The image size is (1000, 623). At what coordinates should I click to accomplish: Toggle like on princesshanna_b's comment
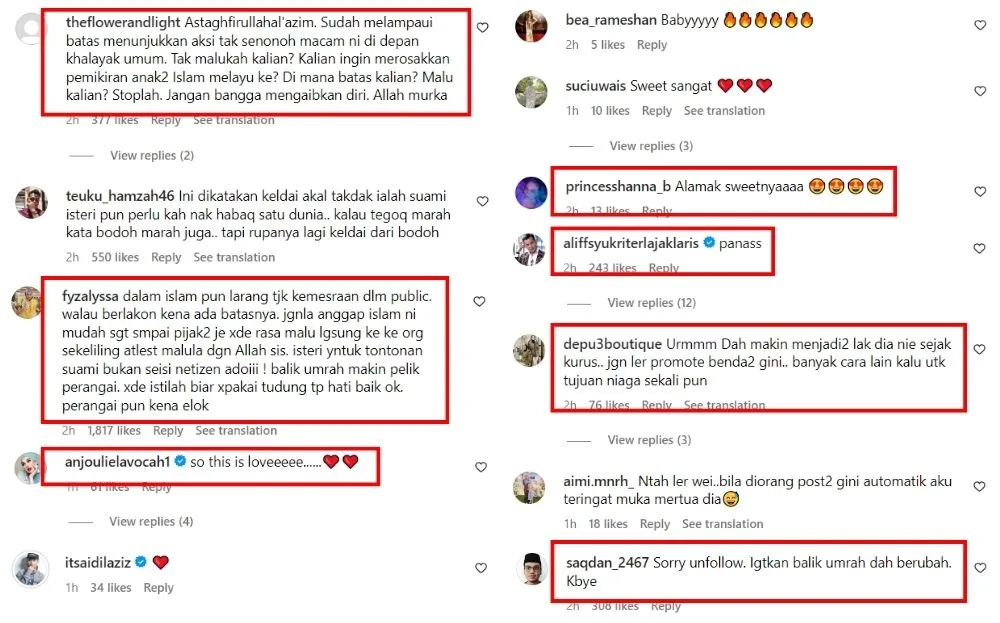click(x=980, y=191)
